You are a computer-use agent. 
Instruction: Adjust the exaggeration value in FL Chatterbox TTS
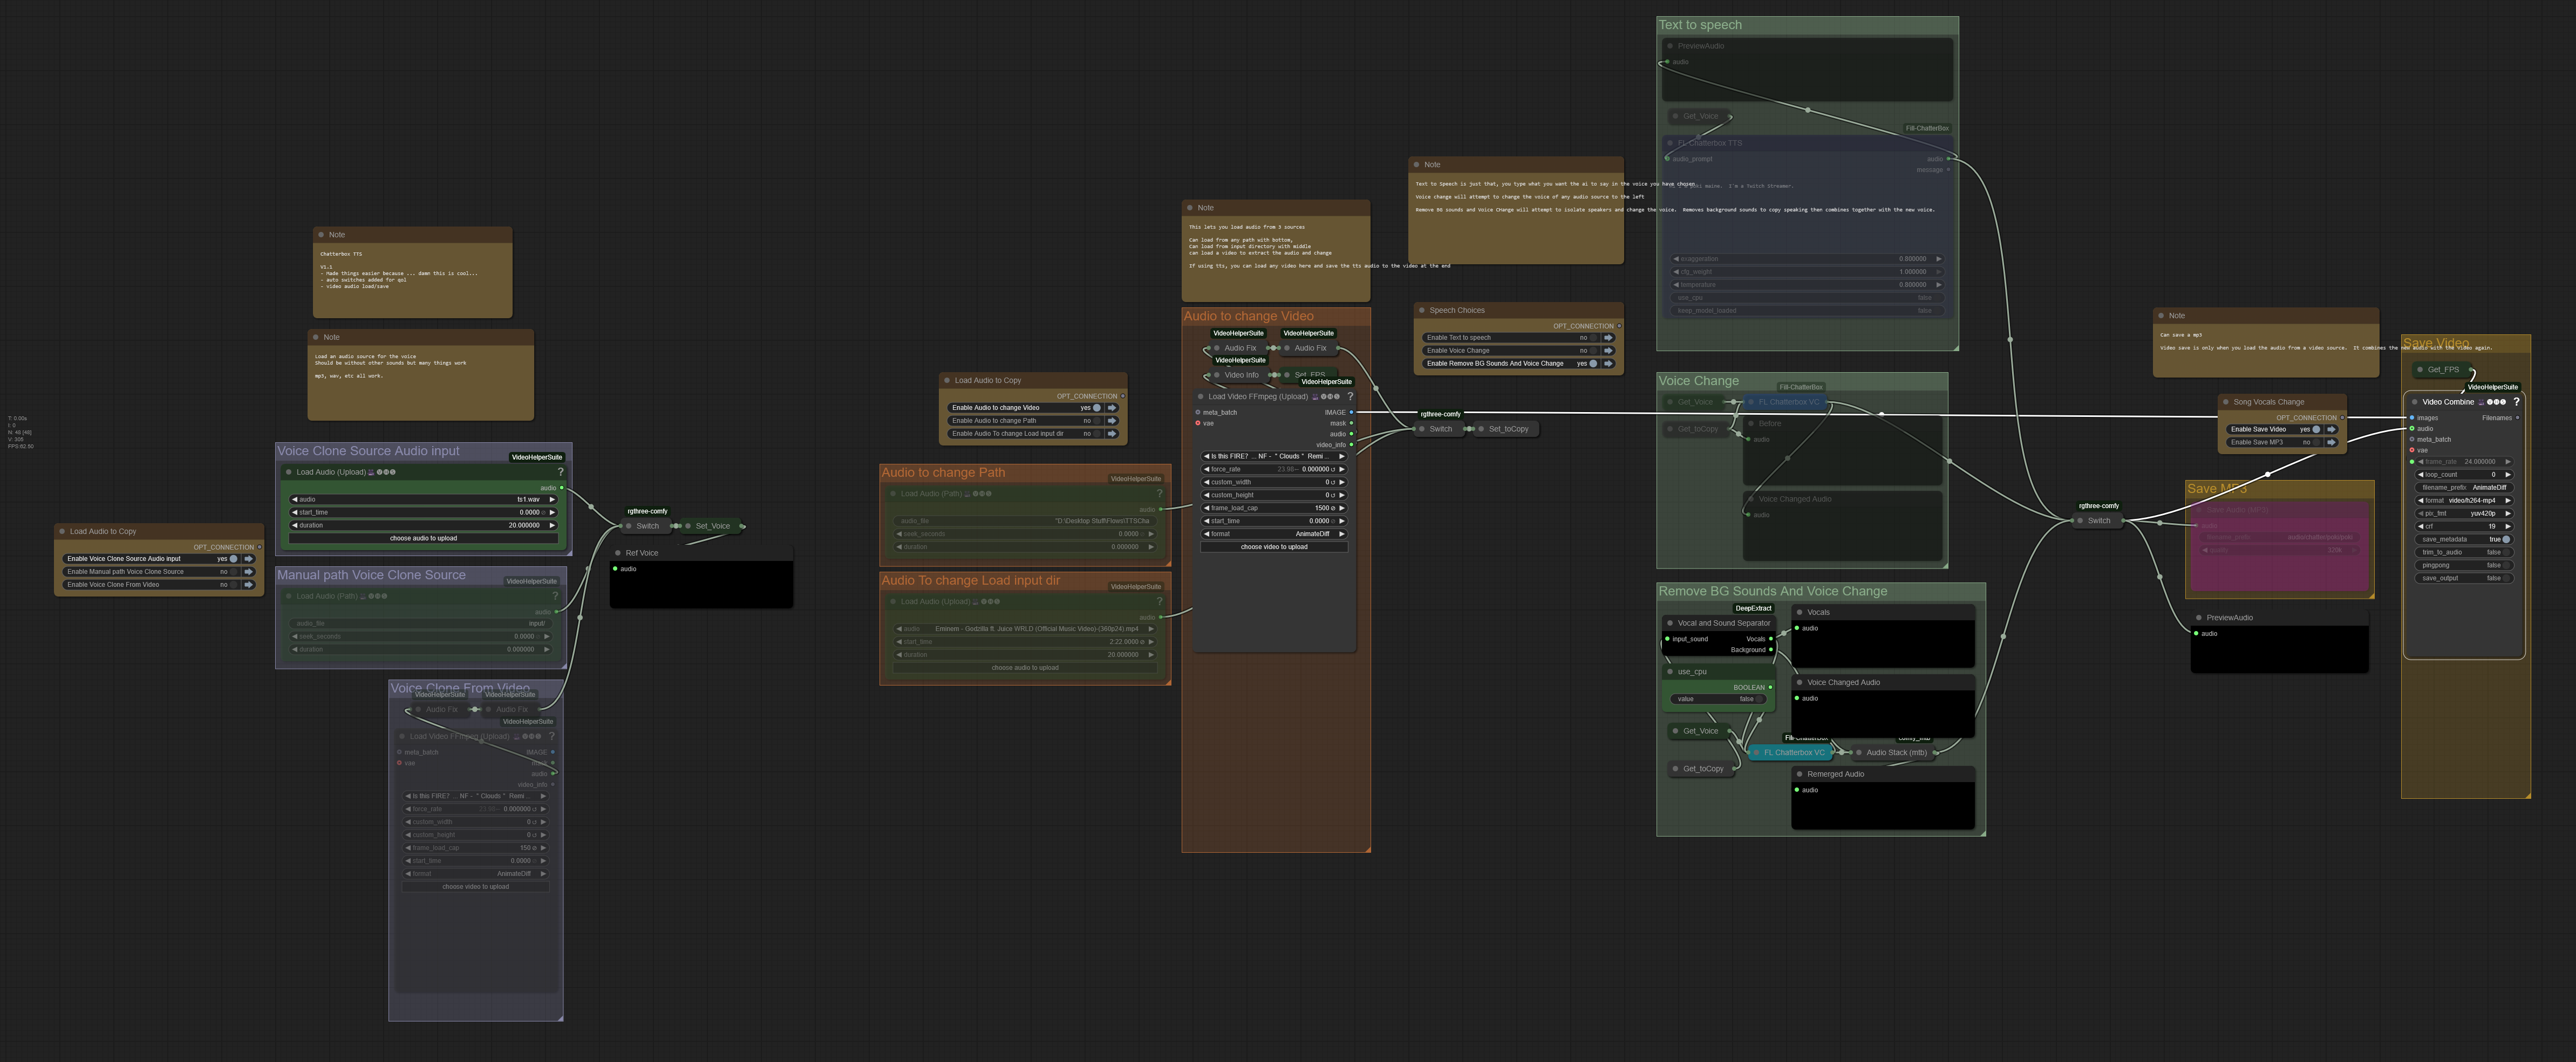pyautogui.click(x=1808, y=259)
